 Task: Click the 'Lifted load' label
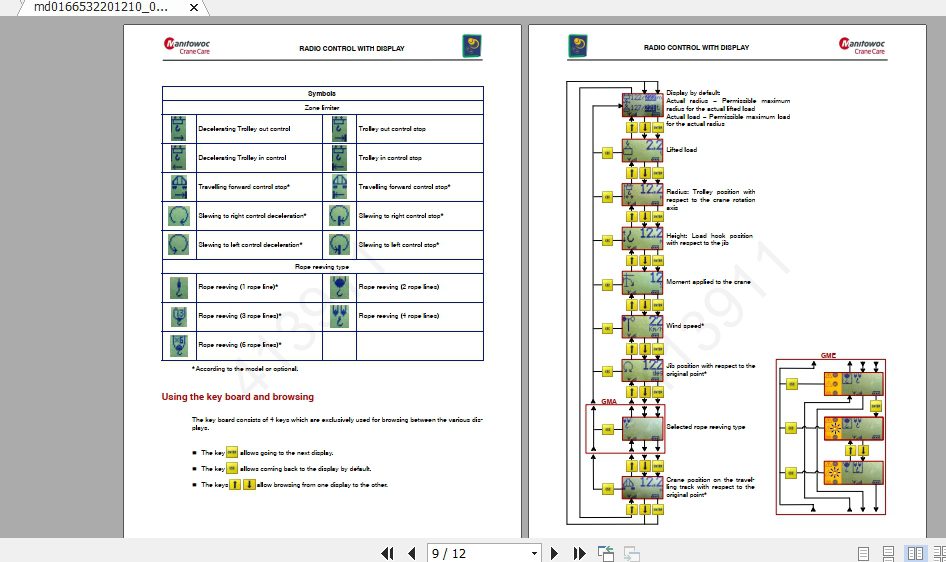tap(682, 150)
